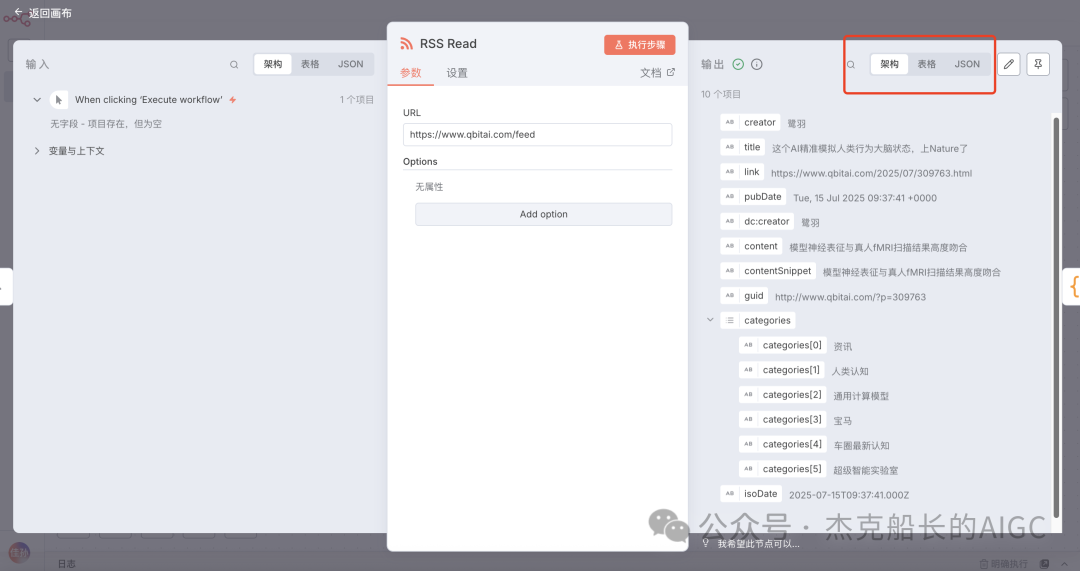Select 表格 view in input panel

tap(310, 64)
